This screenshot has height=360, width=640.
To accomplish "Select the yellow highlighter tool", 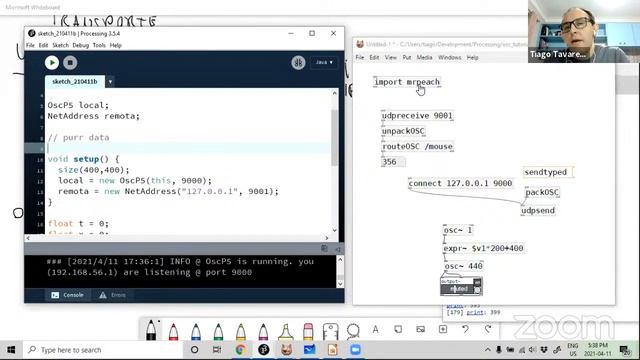I will 286,331.
